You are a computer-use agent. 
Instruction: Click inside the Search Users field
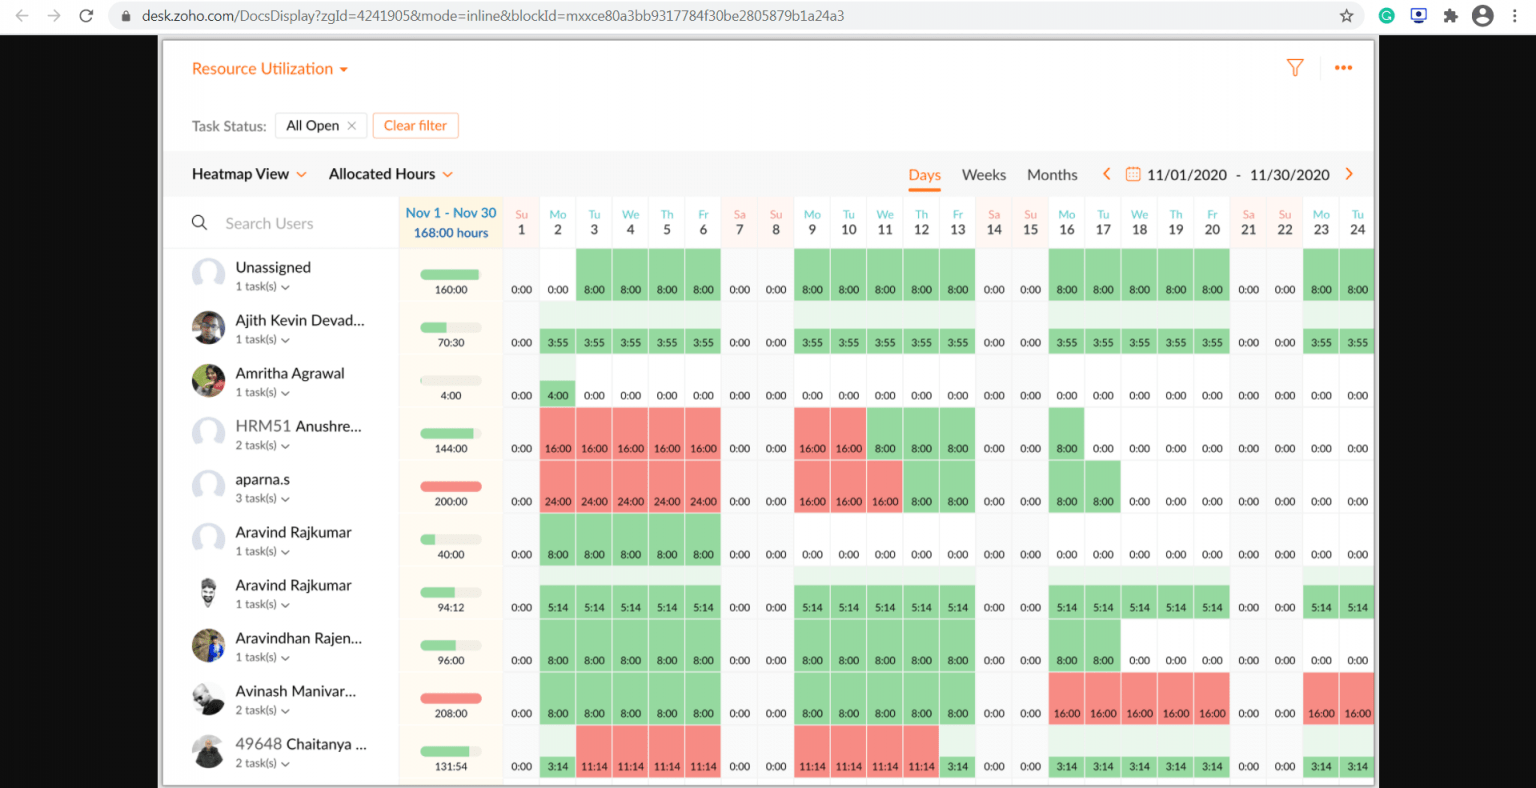click(x=280, y=222)
